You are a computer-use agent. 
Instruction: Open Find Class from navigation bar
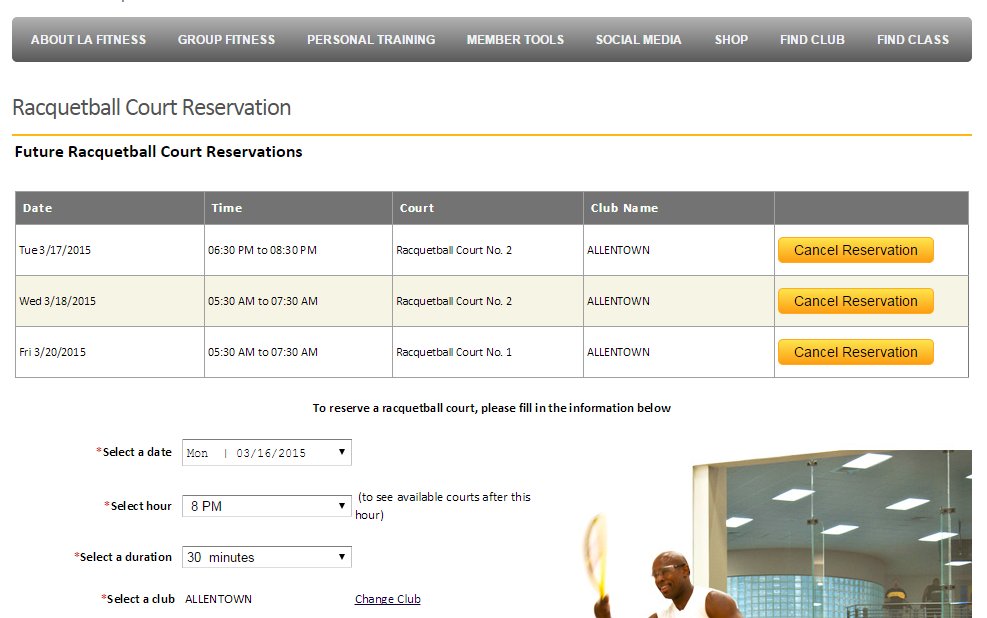[912, 40]
